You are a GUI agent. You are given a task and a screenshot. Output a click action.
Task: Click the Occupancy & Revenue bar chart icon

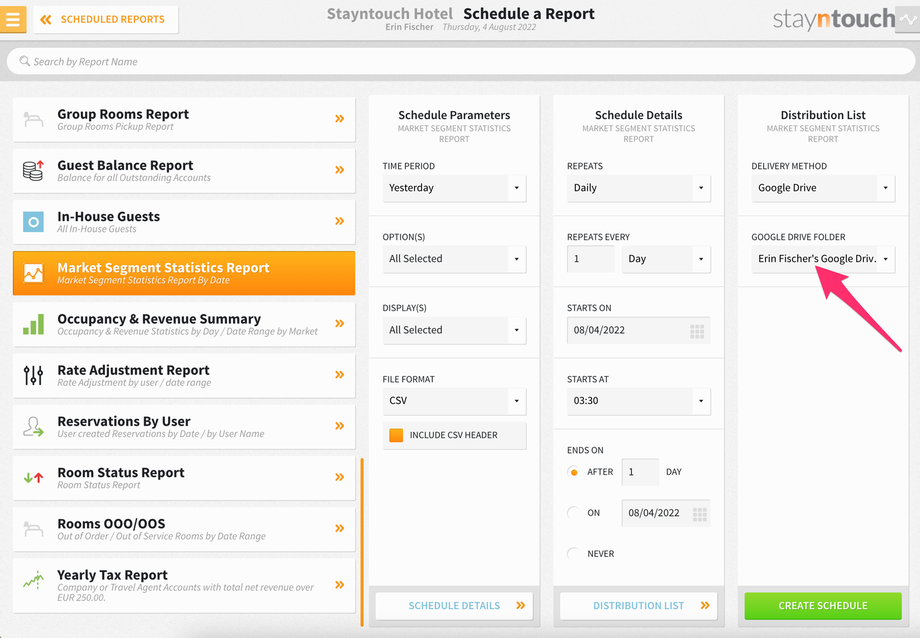pyautogui.click(x=33, y=324)
